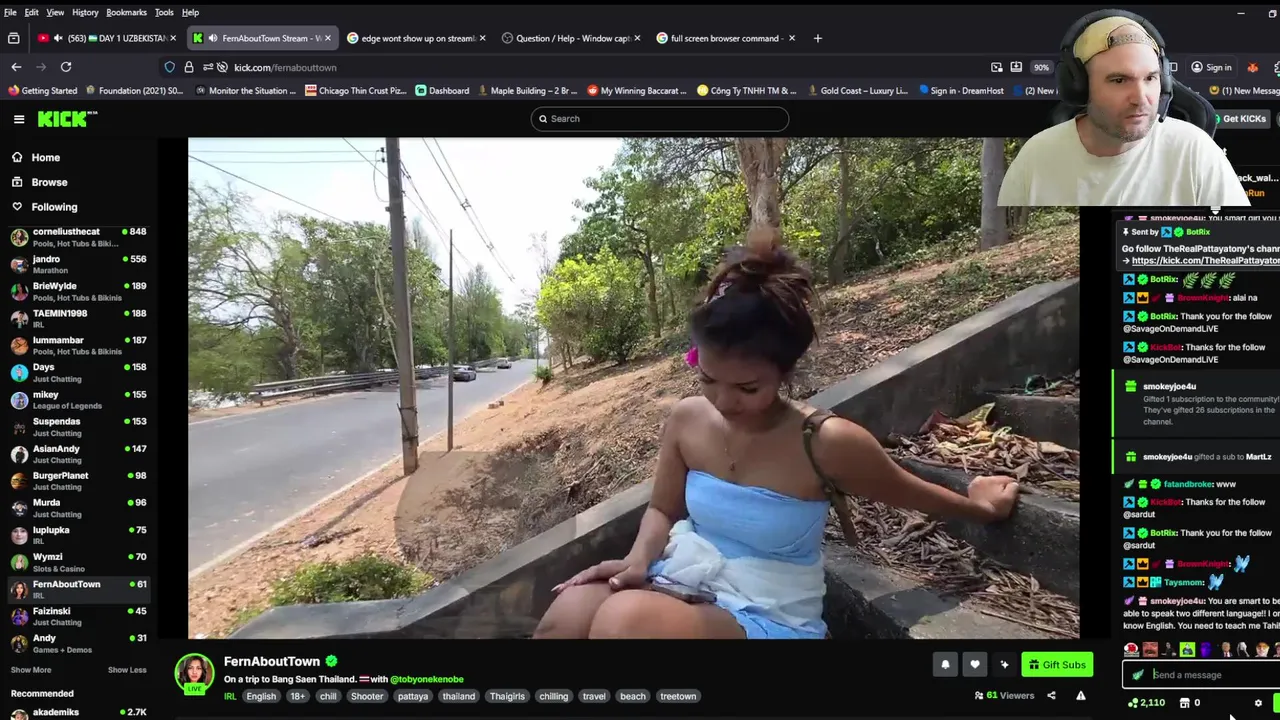The width and height of the screenshot is (1280, 720).
Task: Open the Kick hamburger sidebar menu
Action: [x=19, y=119]
